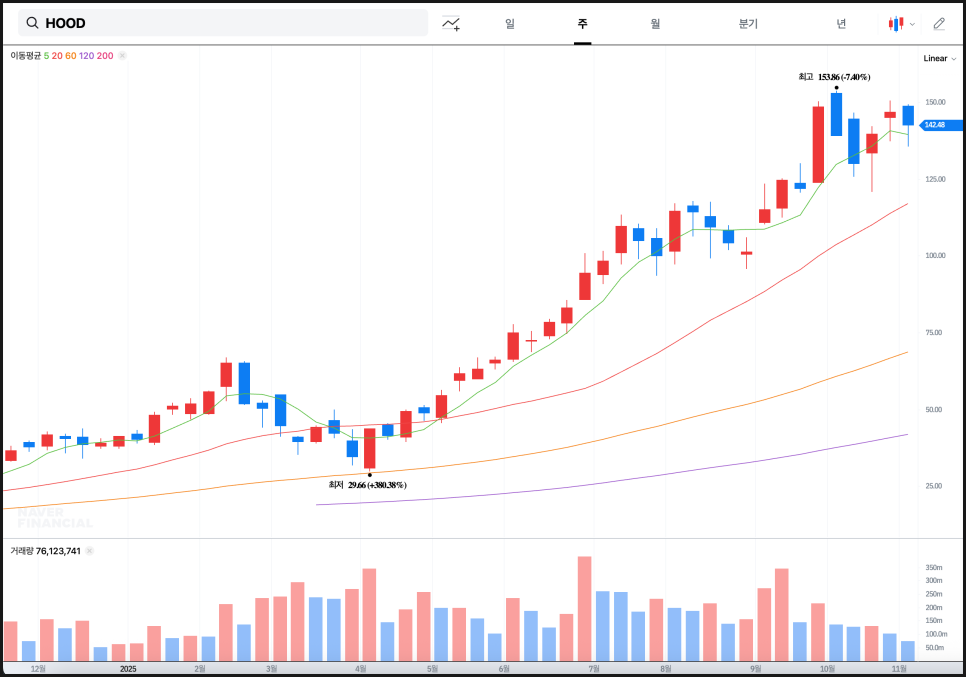Remove the moving average indicator
966x677 pixels.
tap(122, 56)
